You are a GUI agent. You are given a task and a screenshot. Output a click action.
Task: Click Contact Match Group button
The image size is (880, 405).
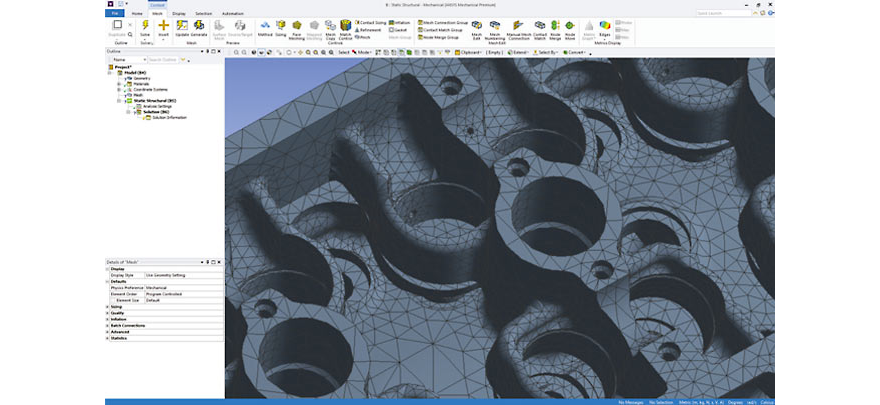tap(439, 30)
